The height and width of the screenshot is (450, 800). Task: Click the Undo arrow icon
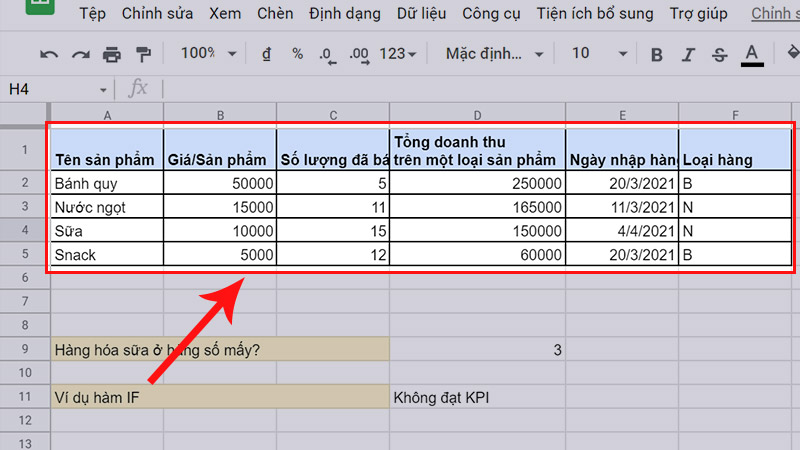[x=50, y=54]
